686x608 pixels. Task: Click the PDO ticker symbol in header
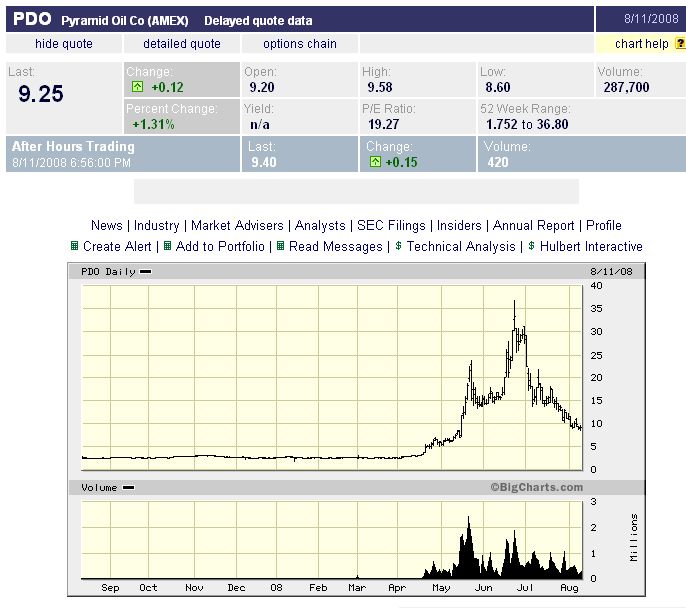point(32,19)
